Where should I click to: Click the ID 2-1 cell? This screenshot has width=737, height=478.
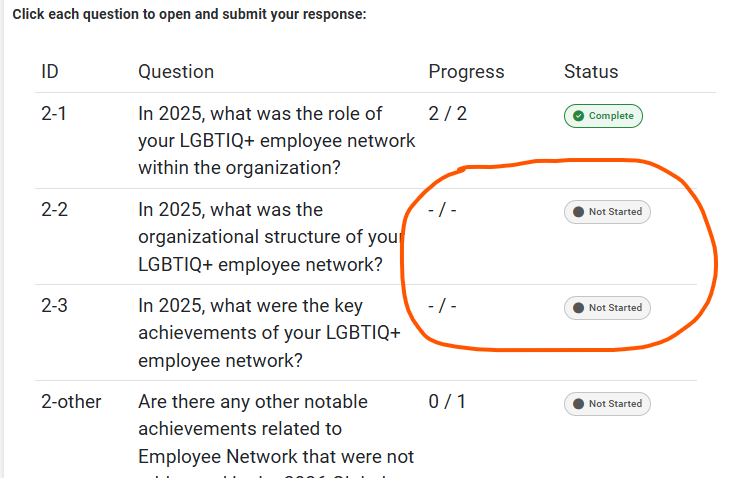[54, 114]
